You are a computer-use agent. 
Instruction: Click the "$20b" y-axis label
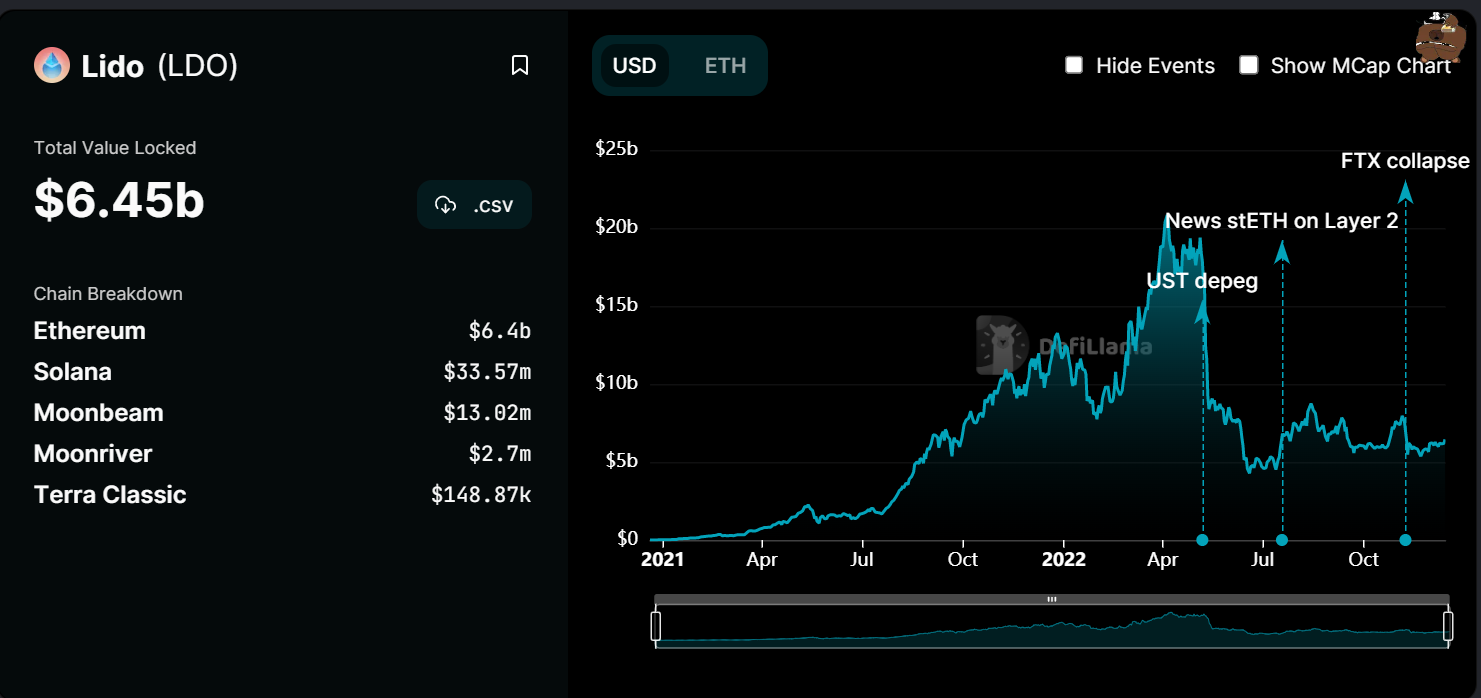coord(616,227)
